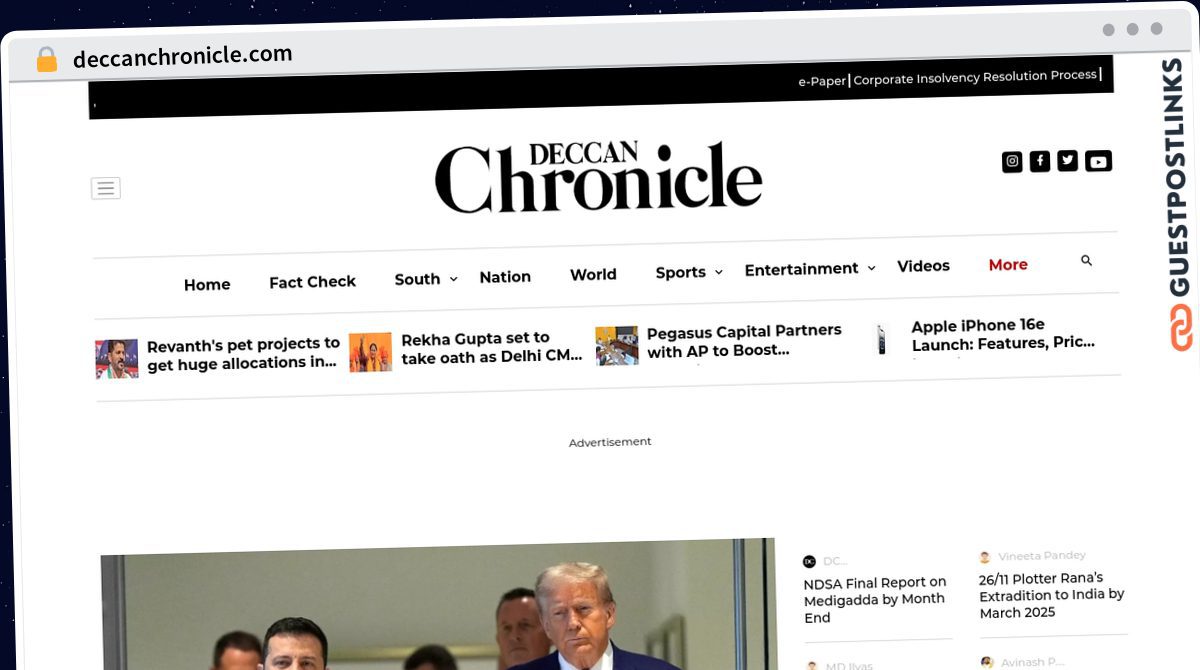Click Pegasus Capital story thumbnail
Image resolution: width=1200 pixels, height=670 pixels.
coord(617,345)
